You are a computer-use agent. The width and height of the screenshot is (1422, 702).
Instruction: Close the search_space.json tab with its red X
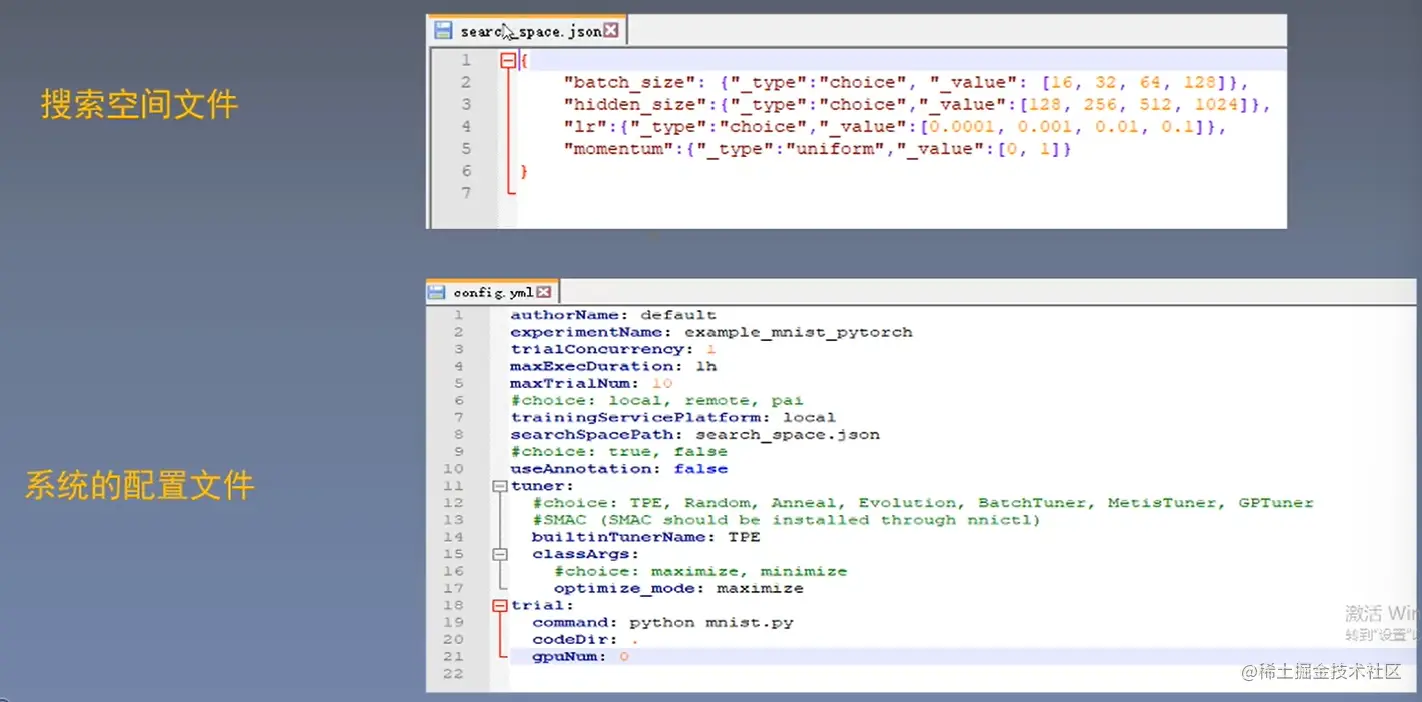click(610, 31)
